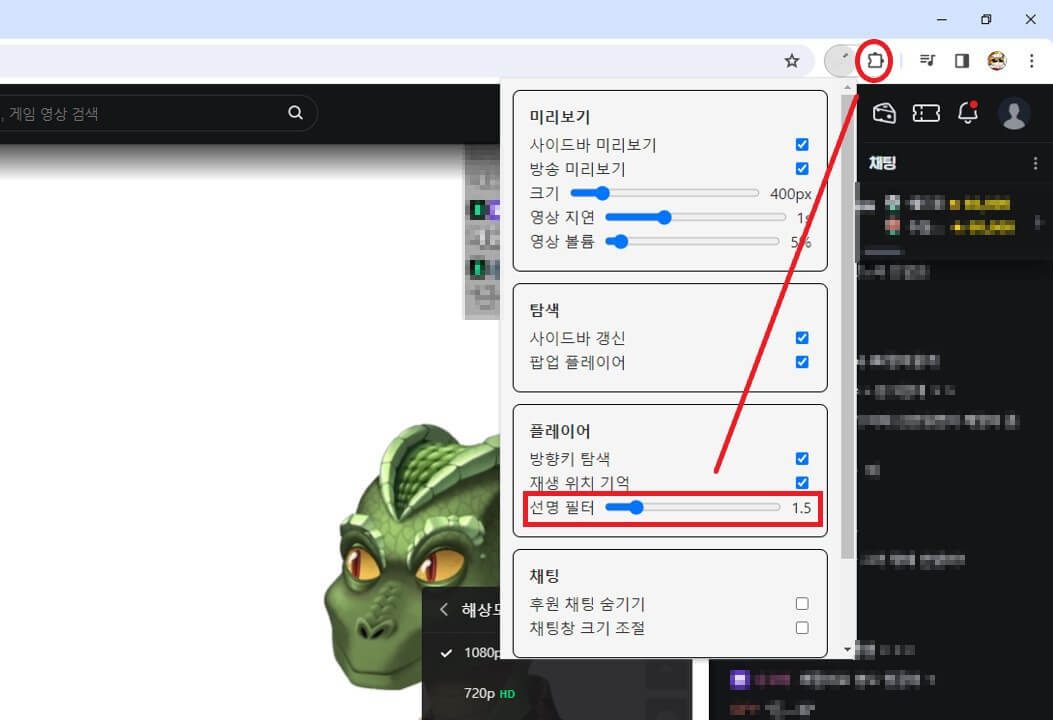Click the 탐색 section heading

point(545,310)
